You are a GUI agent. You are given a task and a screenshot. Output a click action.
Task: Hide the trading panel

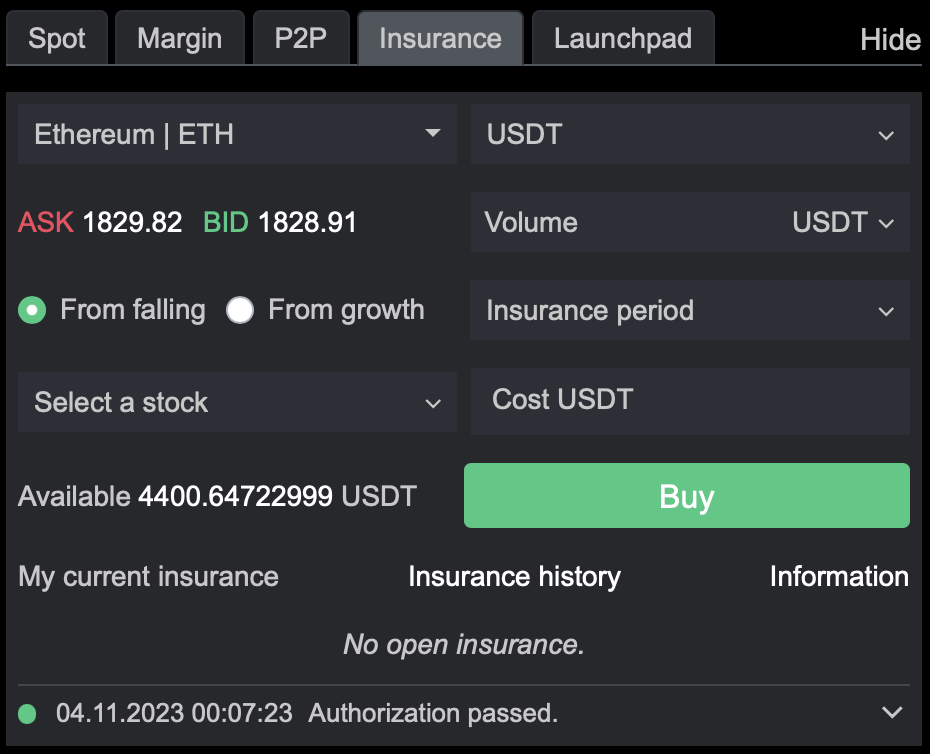(x=889, y=40)
